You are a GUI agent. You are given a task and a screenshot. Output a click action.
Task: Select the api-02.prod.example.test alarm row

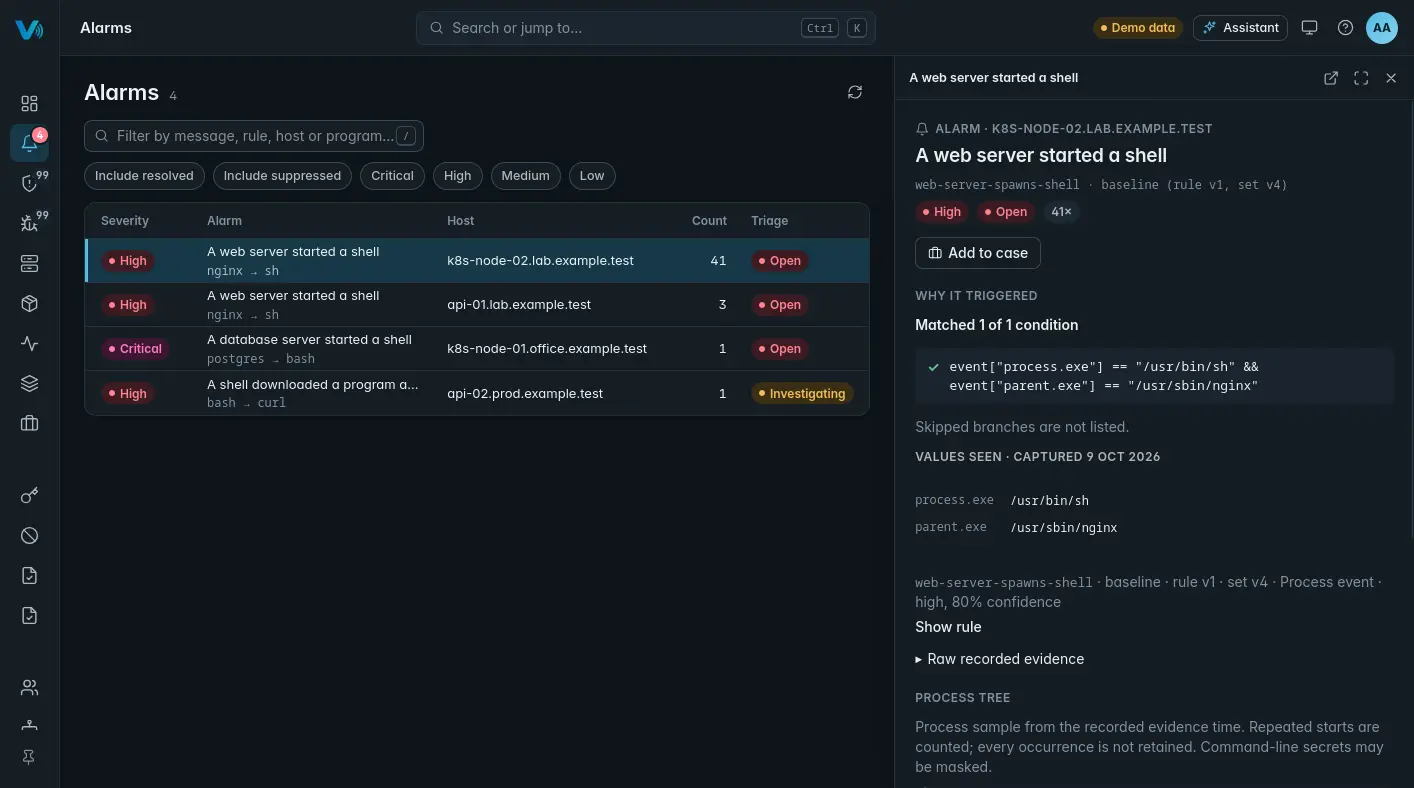tap(477, 393)
